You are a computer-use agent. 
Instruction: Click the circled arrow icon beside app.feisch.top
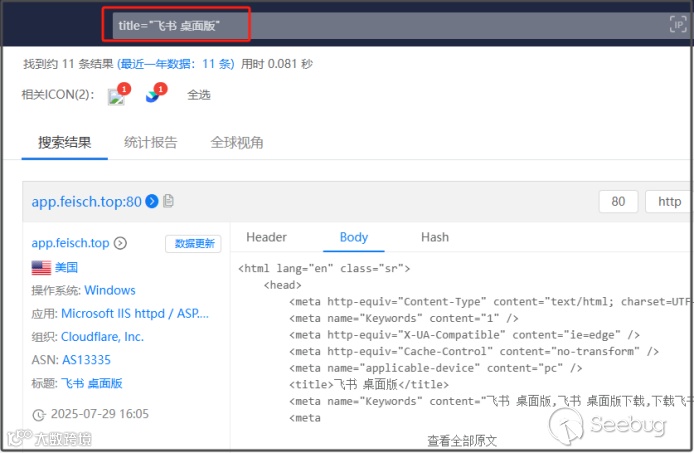tap(120, 243)
